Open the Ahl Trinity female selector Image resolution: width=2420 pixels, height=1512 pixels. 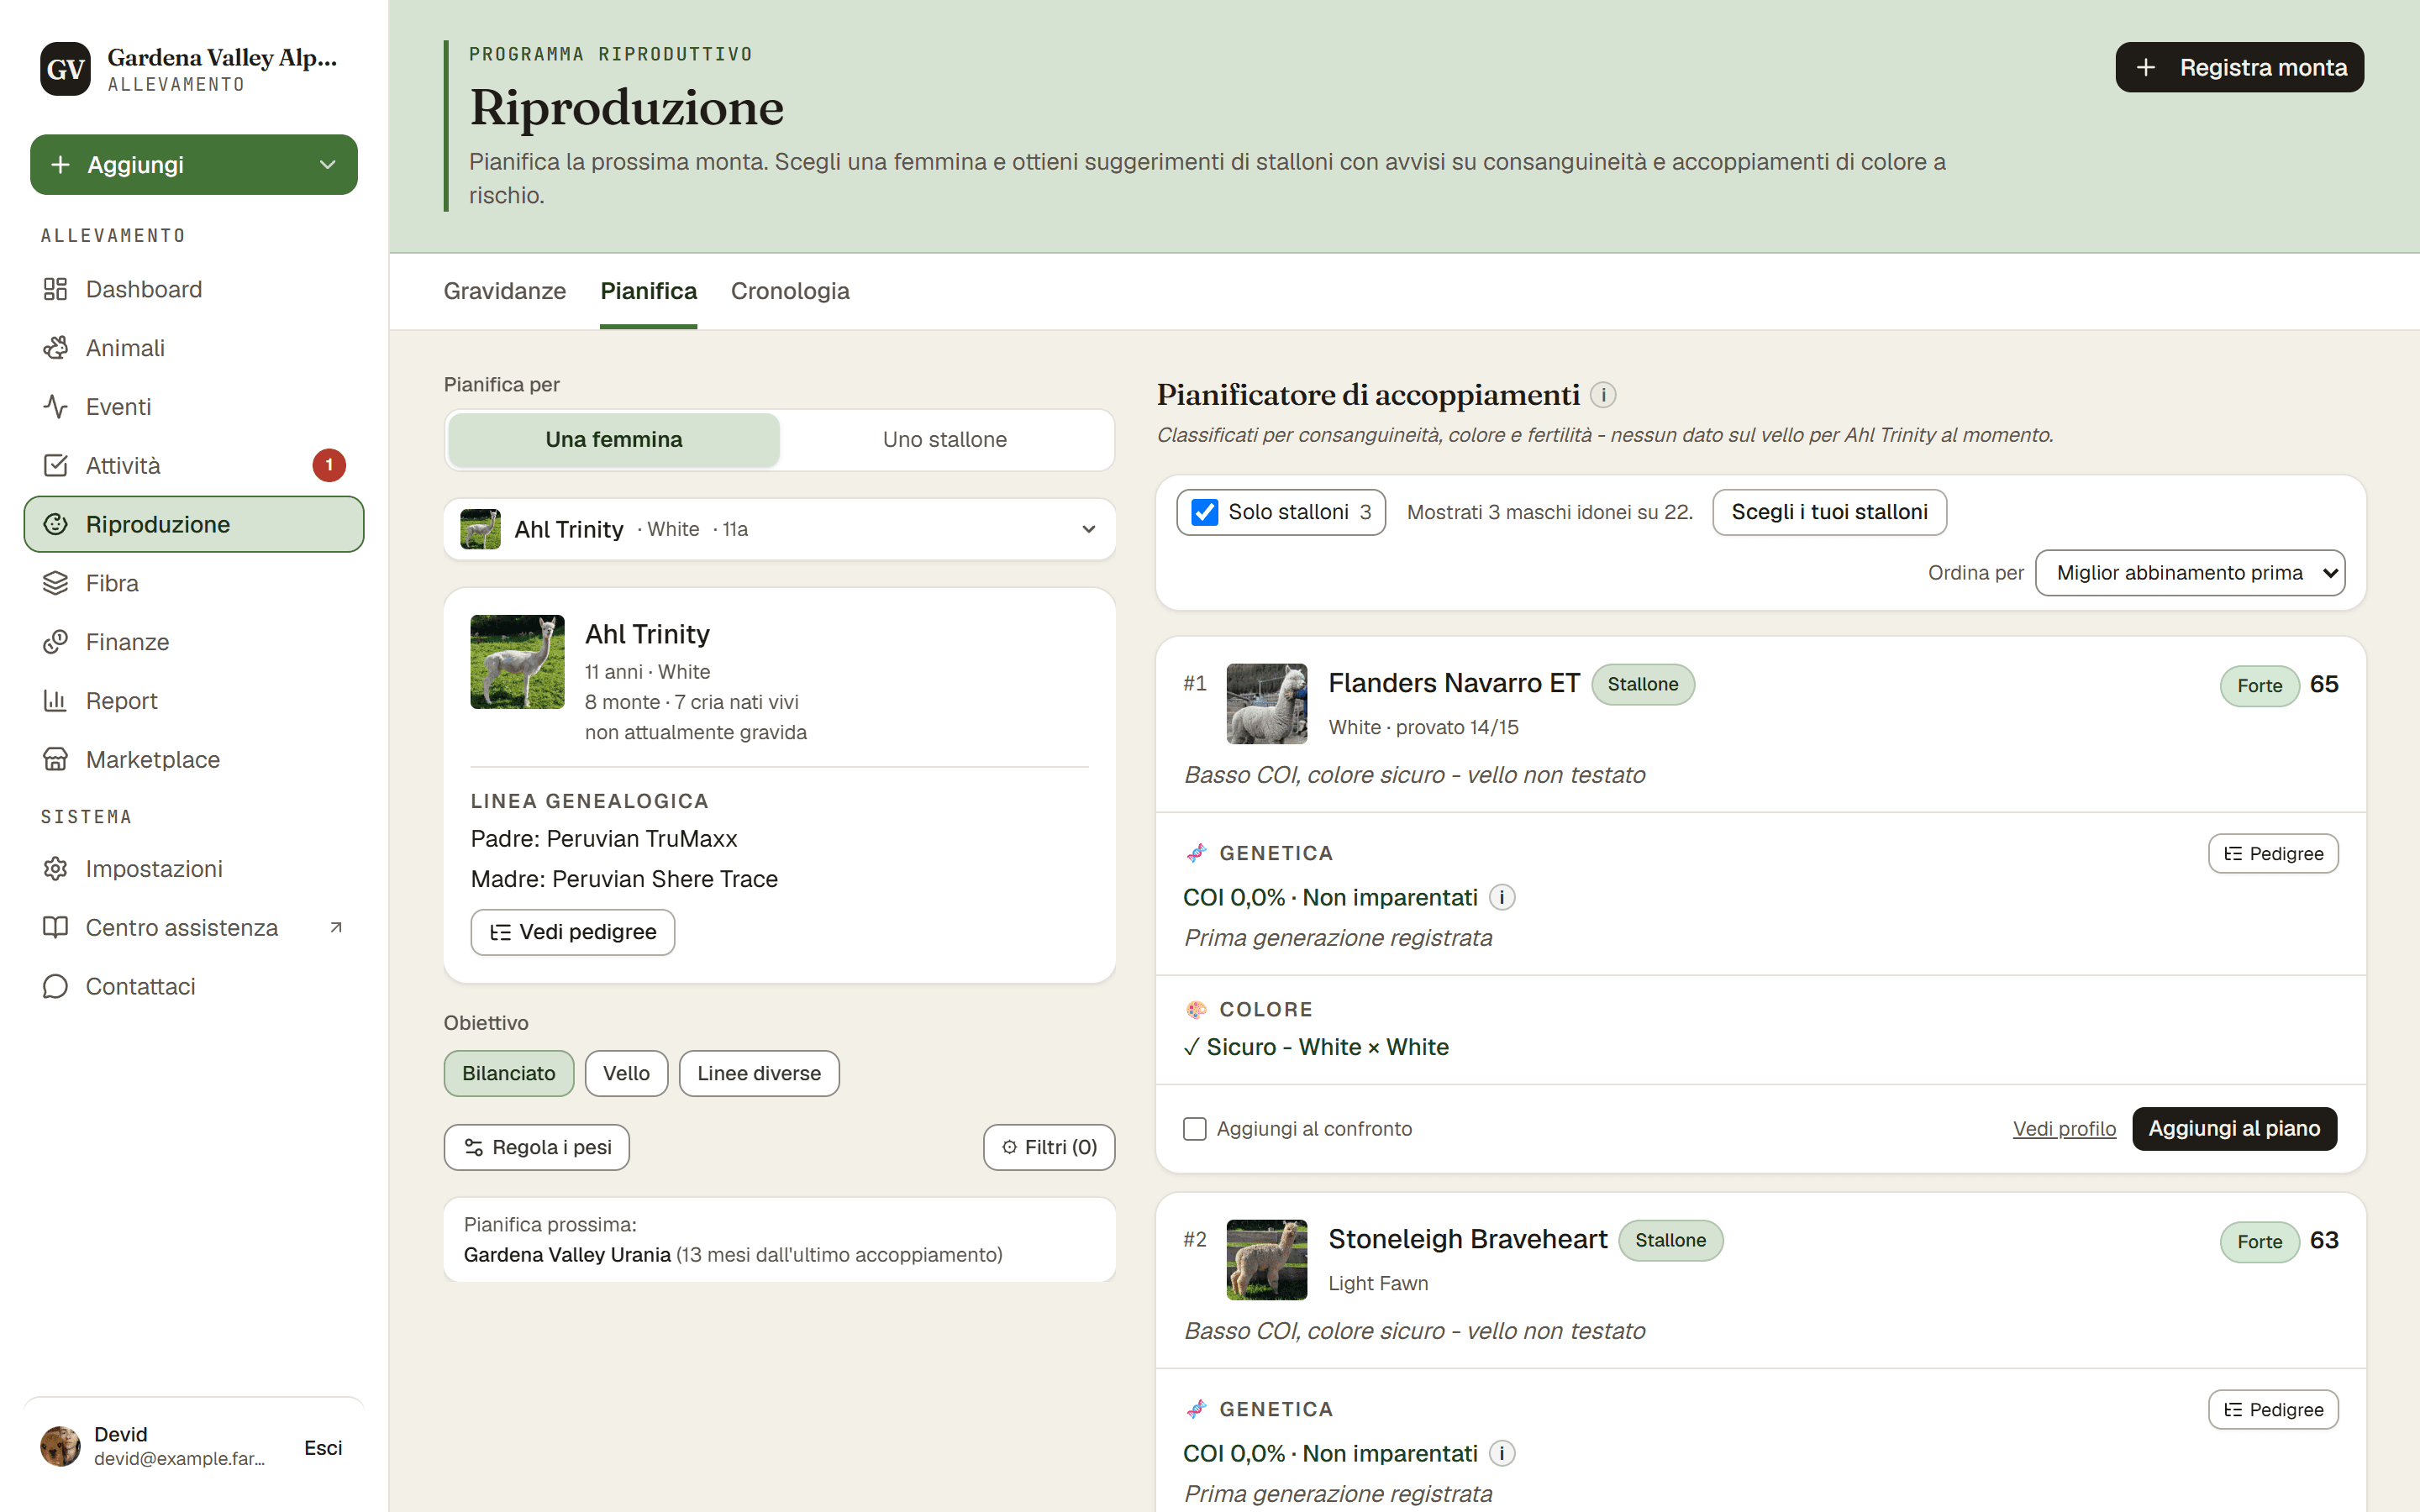[779, 529]
